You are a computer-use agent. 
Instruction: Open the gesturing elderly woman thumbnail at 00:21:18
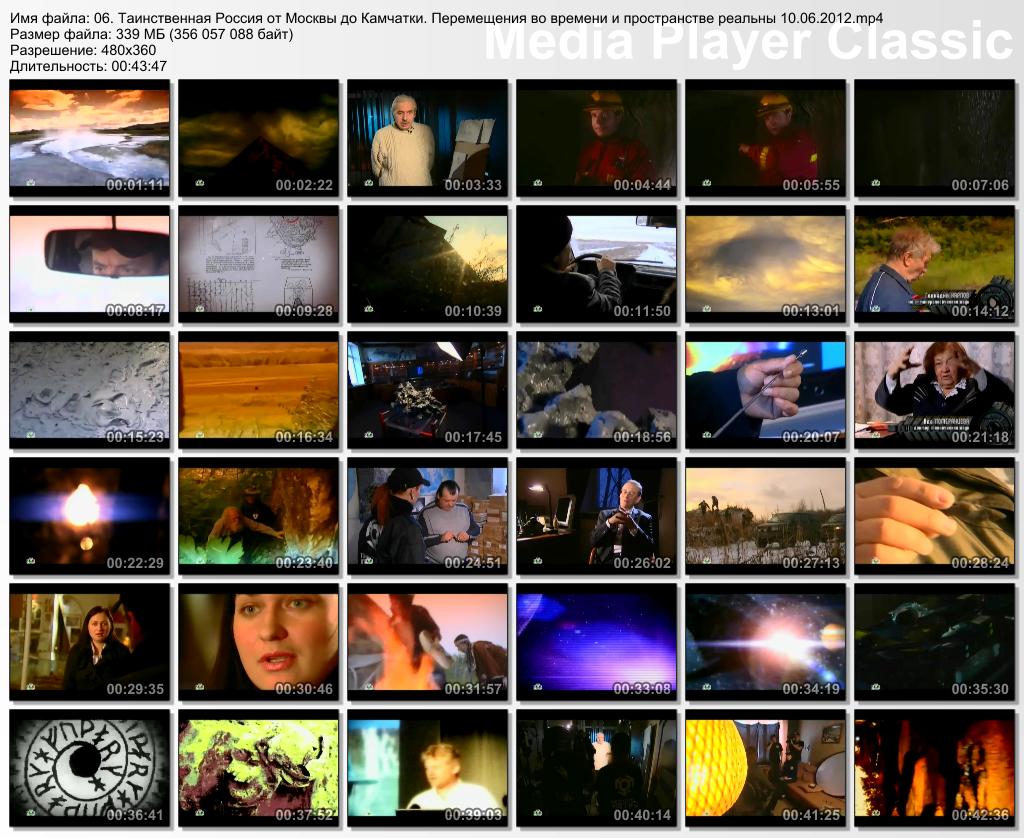coord(934,391)
